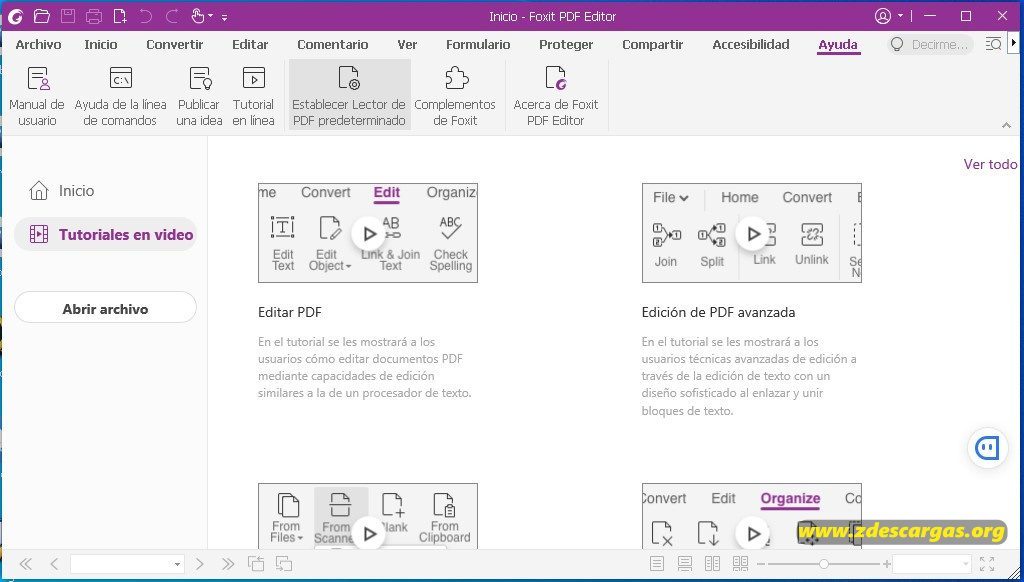The height and width of the screenshot is (582, 1024).
Task: Click the Edición de PDF avanzada title
Action: pyautogui.click(x=718, y=312)
